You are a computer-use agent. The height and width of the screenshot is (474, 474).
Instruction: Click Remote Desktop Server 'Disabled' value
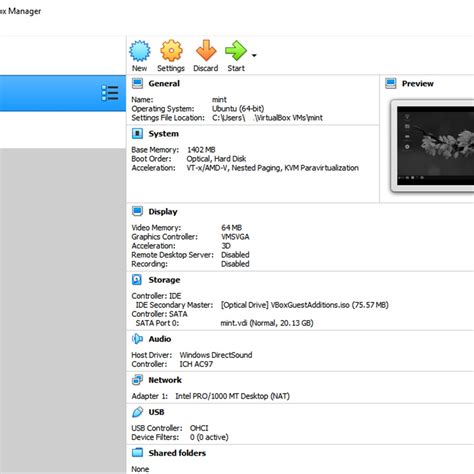tap(235, 255)
